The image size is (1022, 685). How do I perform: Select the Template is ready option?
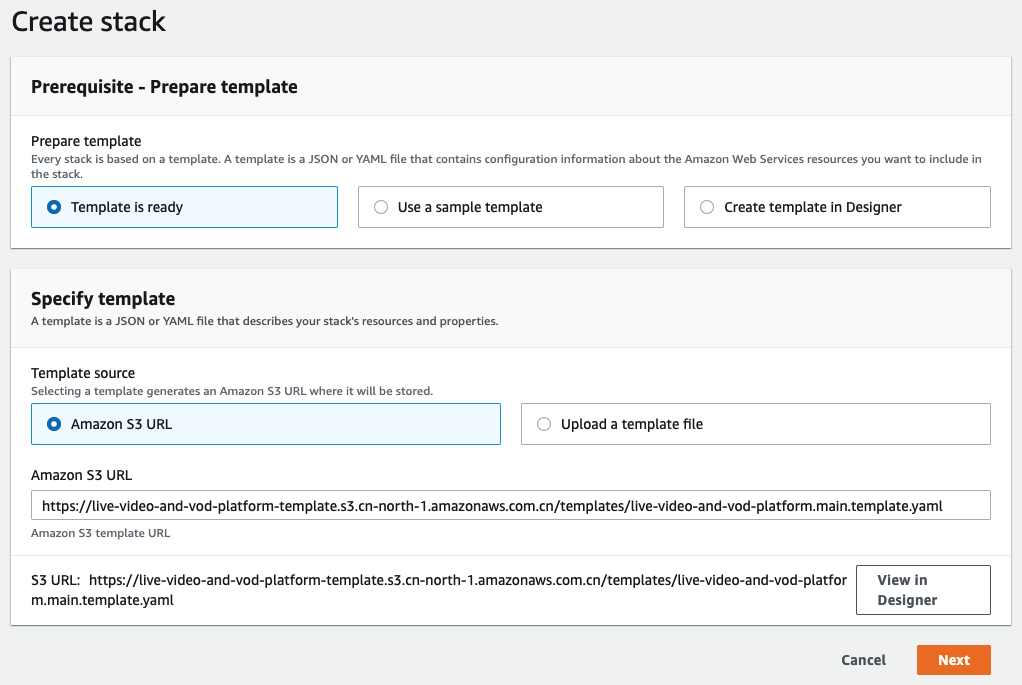click(x=184, y=207)
